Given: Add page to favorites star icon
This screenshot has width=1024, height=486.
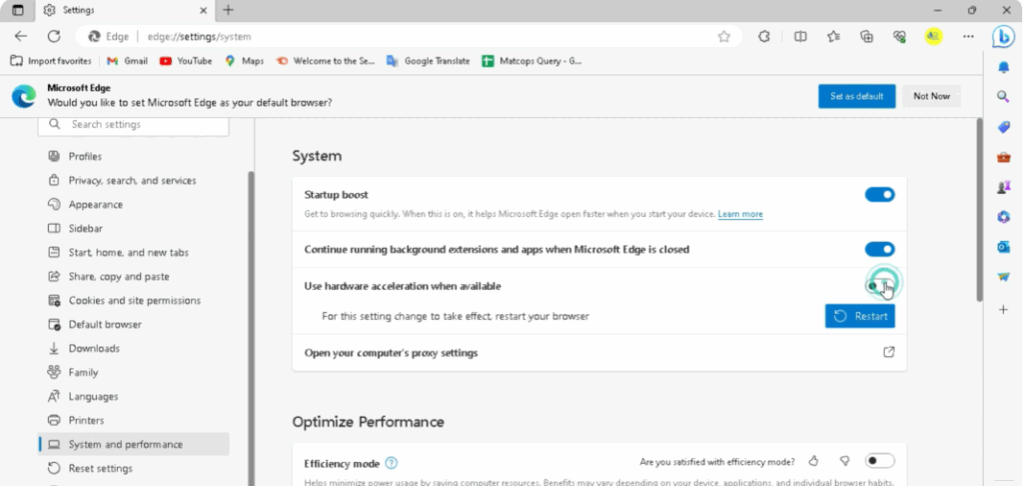Looking at the screenshot, I should tap(724, 37).
